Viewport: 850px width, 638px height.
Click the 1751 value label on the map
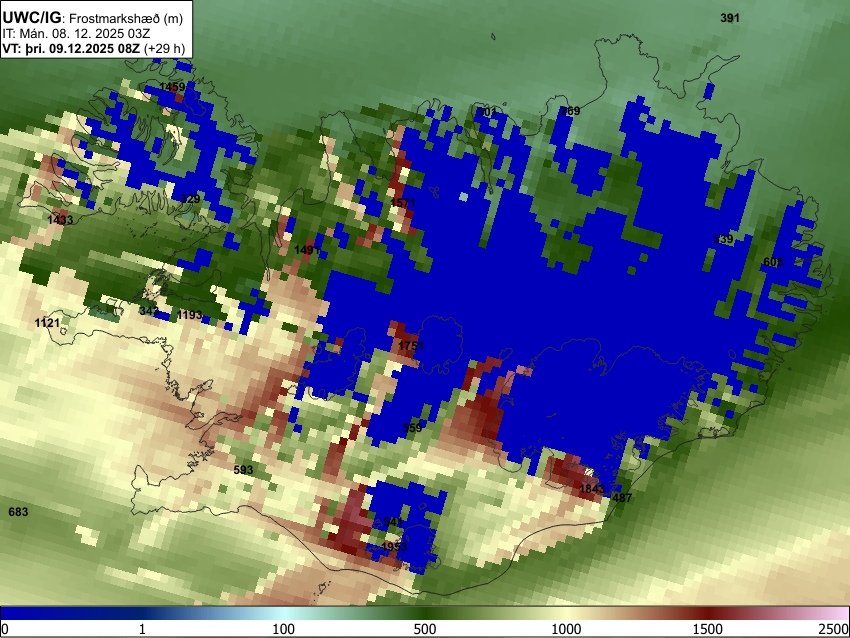(x=411, y=346)
